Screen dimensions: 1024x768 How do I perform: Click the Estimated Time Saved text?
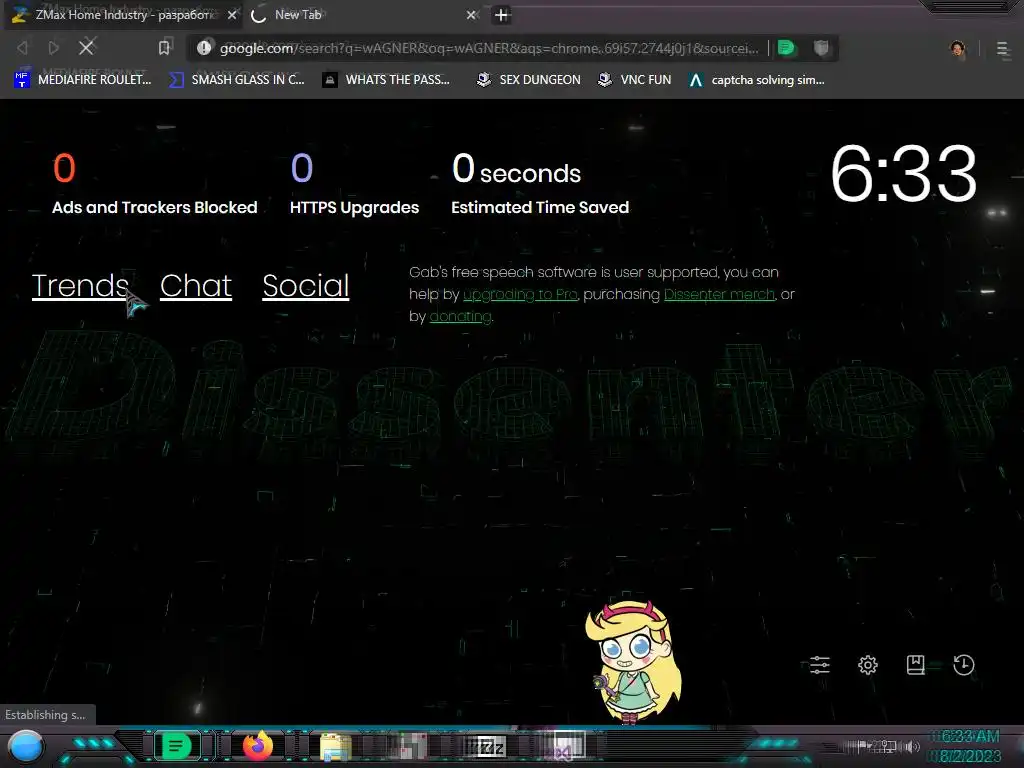click(540, 208)
